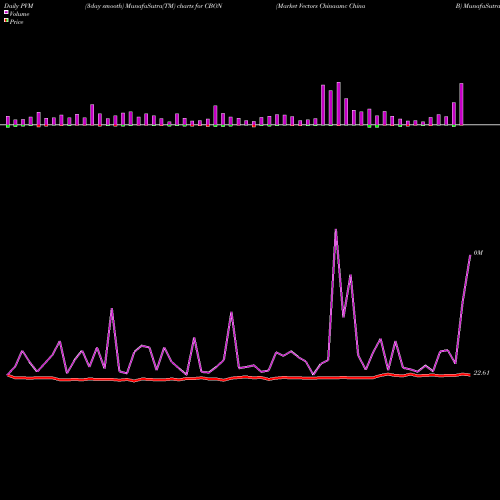Click the right end of the red price line
The image size is (500, 500).
coord(469,375)
